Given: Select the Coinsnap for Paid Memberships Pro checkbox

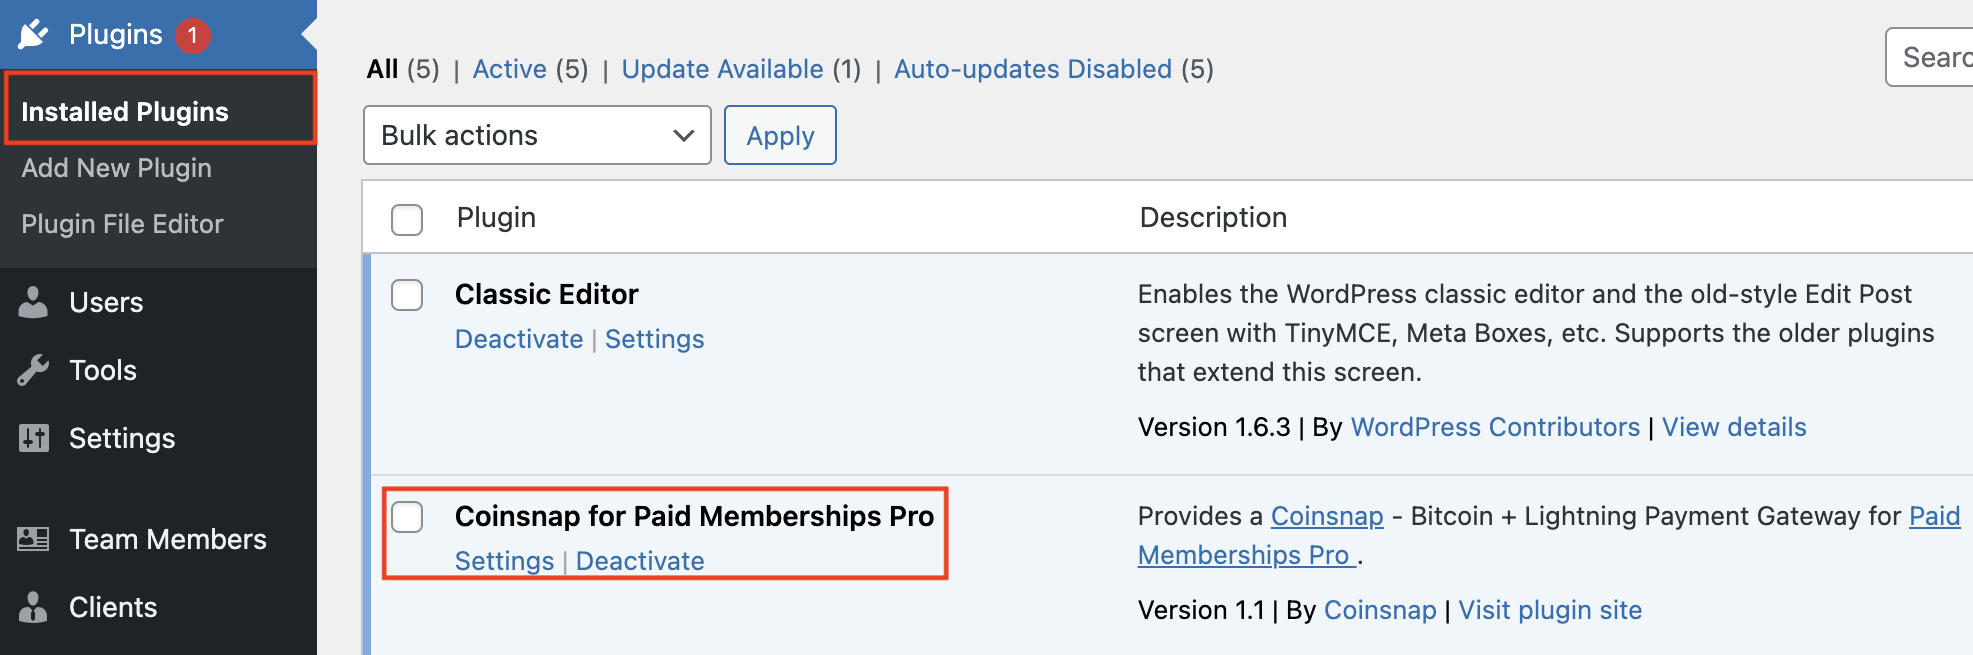Looking at the screenshot, I should pyautogui.click(x=407, y=517).
